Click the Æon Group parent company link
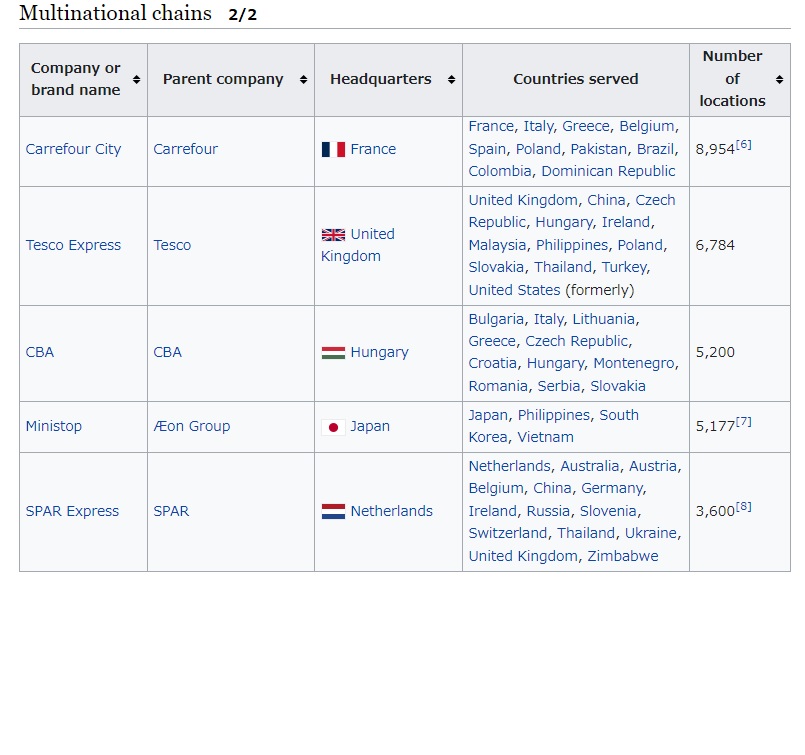This screenshot has width=805, height=755. 191,426
